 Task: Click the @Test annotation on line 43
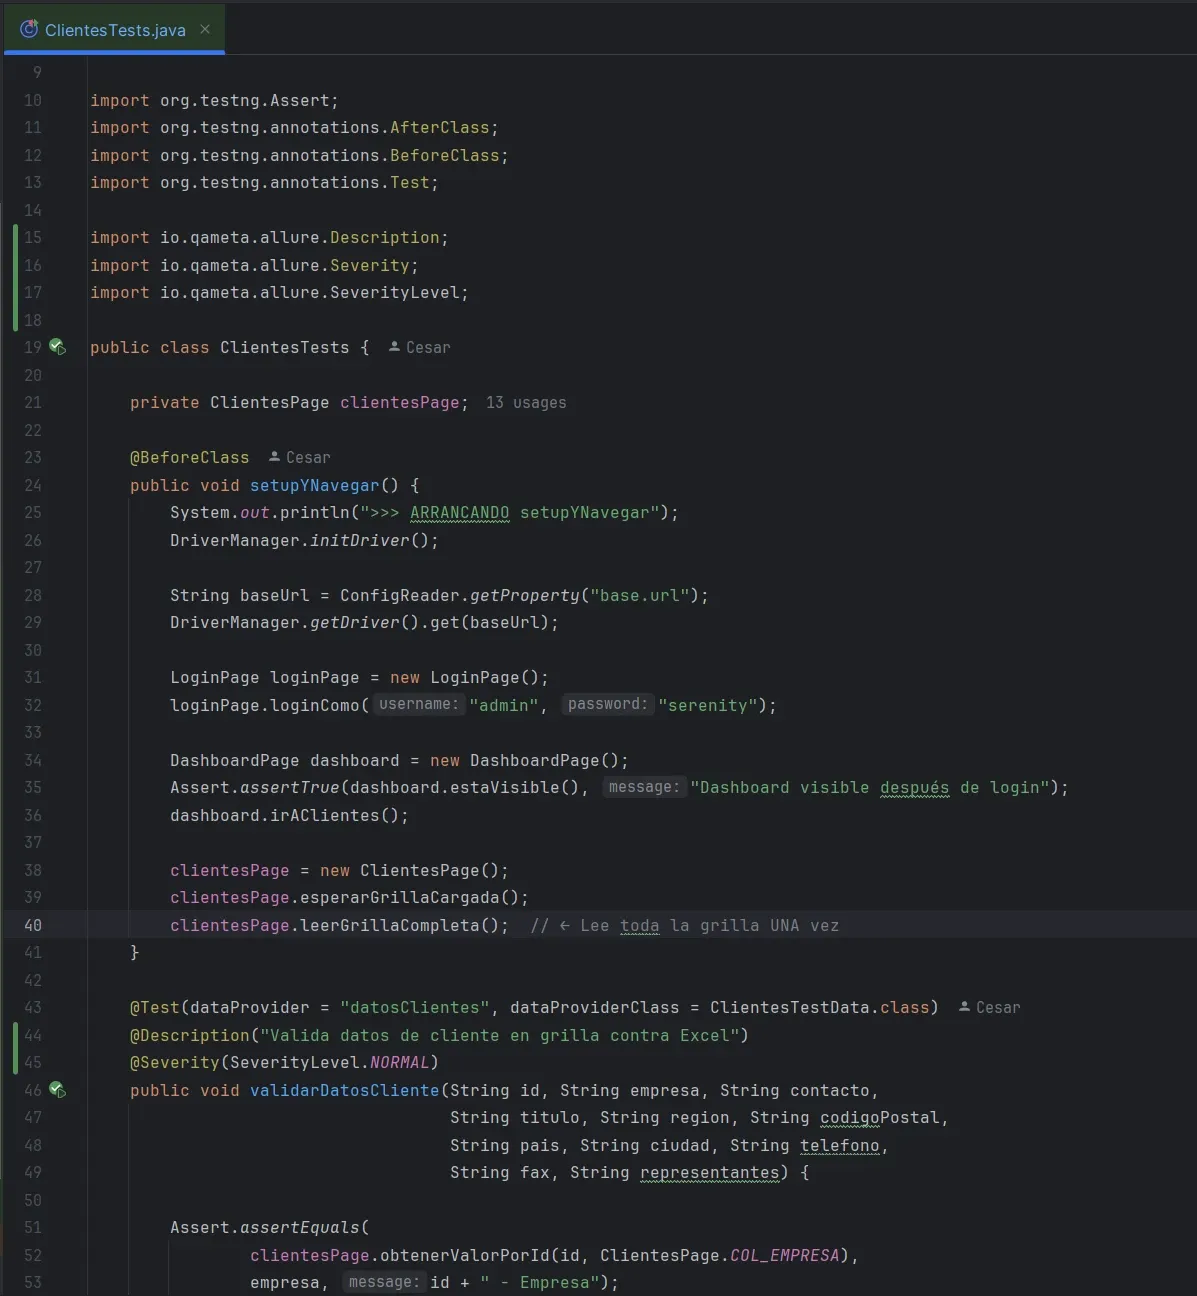[x=156, y=1007]
